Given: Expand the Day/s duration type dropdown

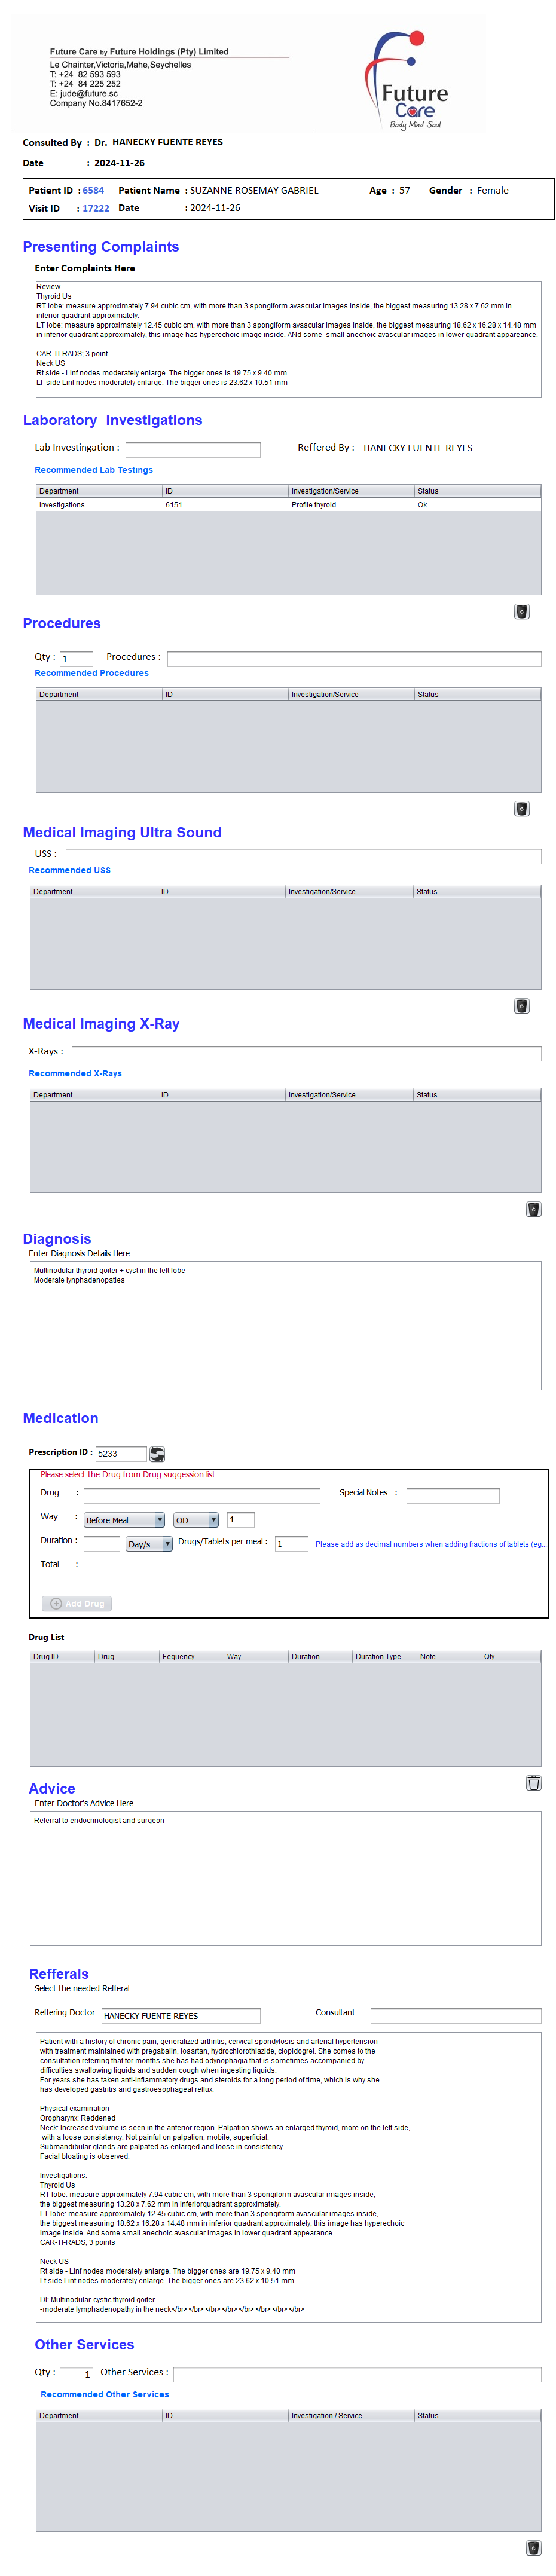Looking at the screenshot, I should (x=149, y=1544).
